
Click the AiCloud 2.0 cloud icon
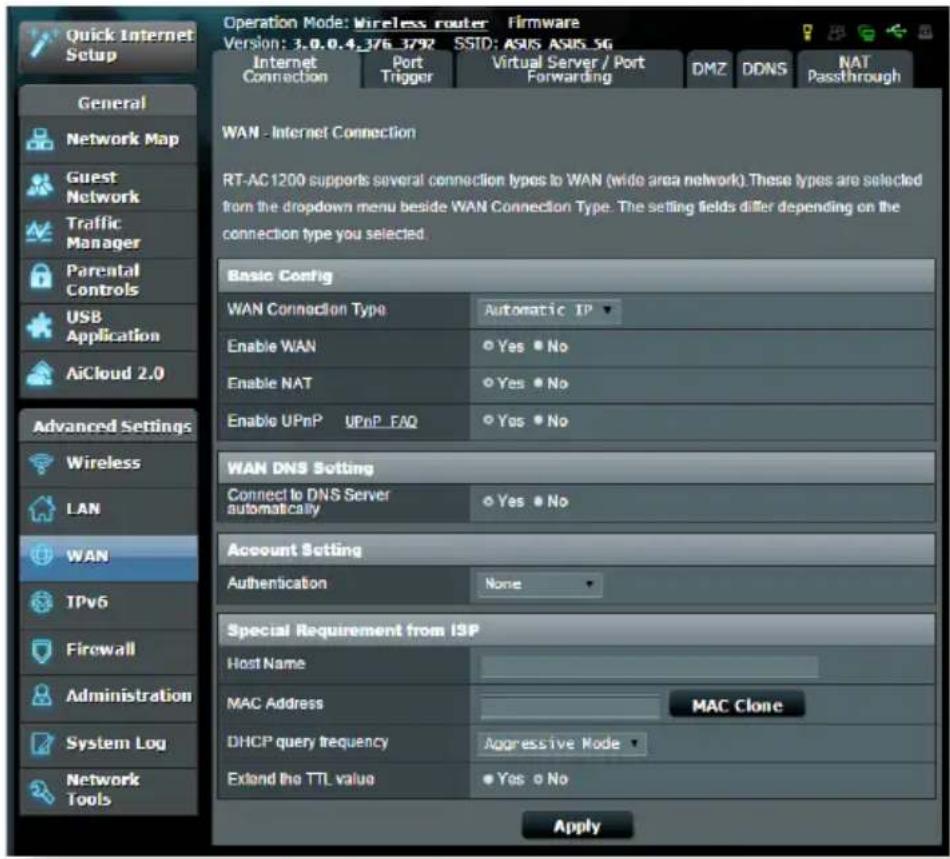(40, 373)
